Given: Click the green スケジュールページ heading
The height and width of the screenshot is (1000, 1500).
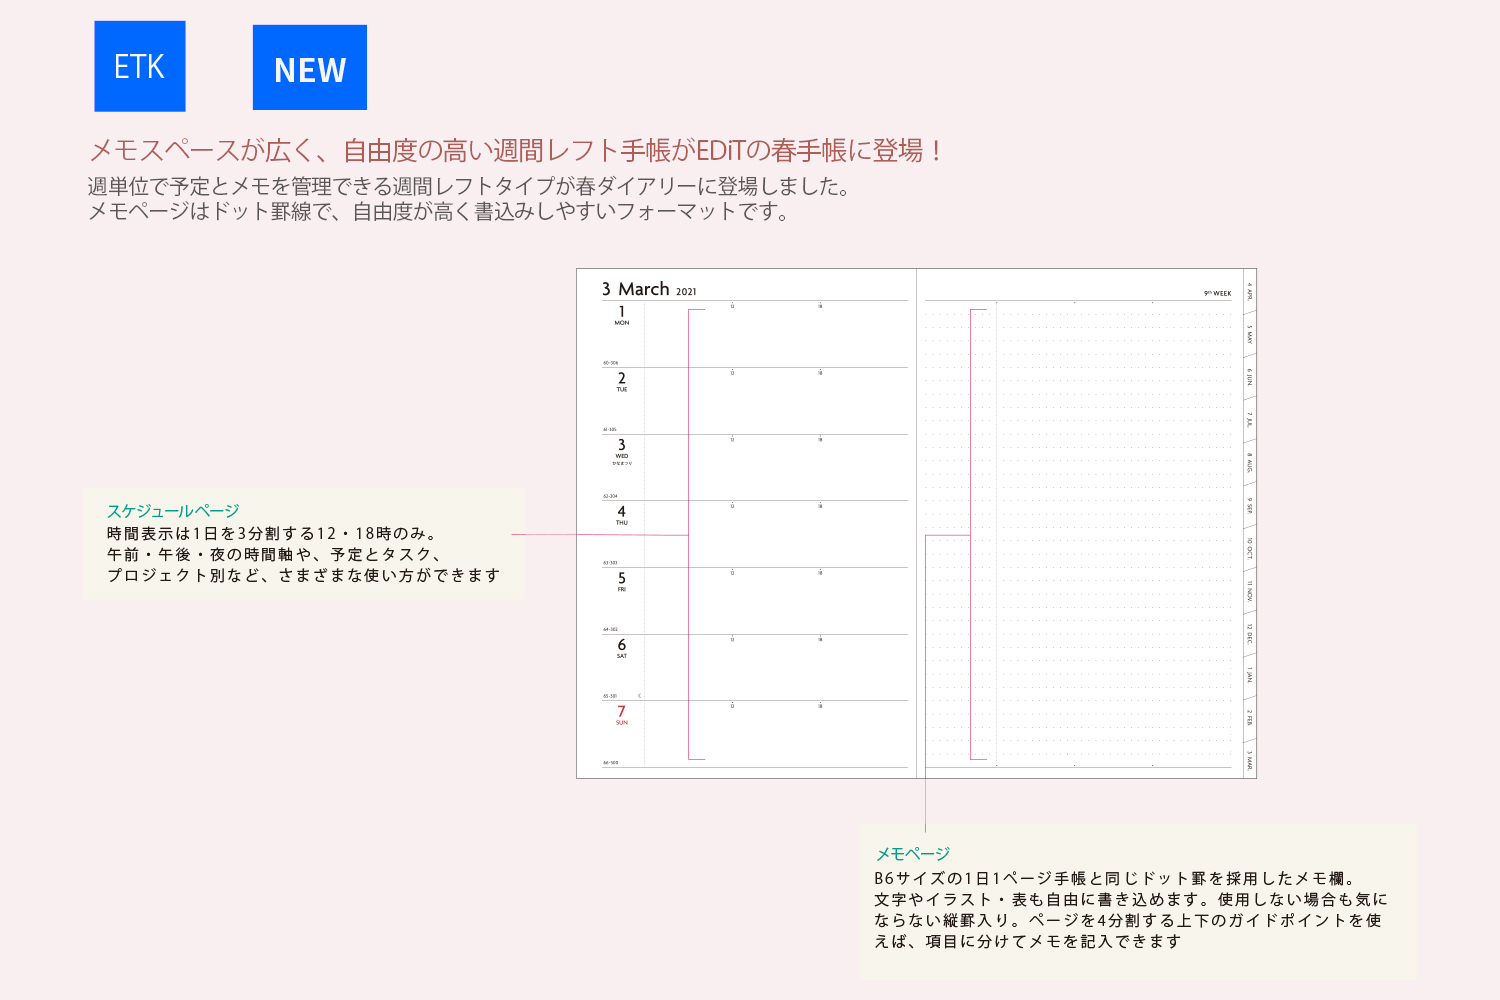Looking at the screenshot, I should click(x=173, y=511).
